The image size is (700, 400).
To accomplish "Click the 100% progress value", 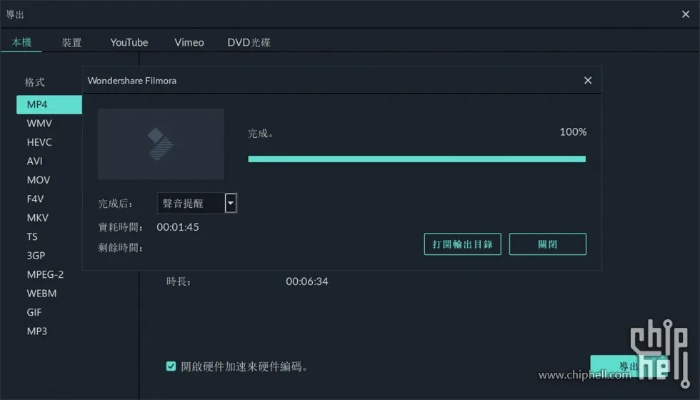I will pyautogui.click(x=573, y=132).
